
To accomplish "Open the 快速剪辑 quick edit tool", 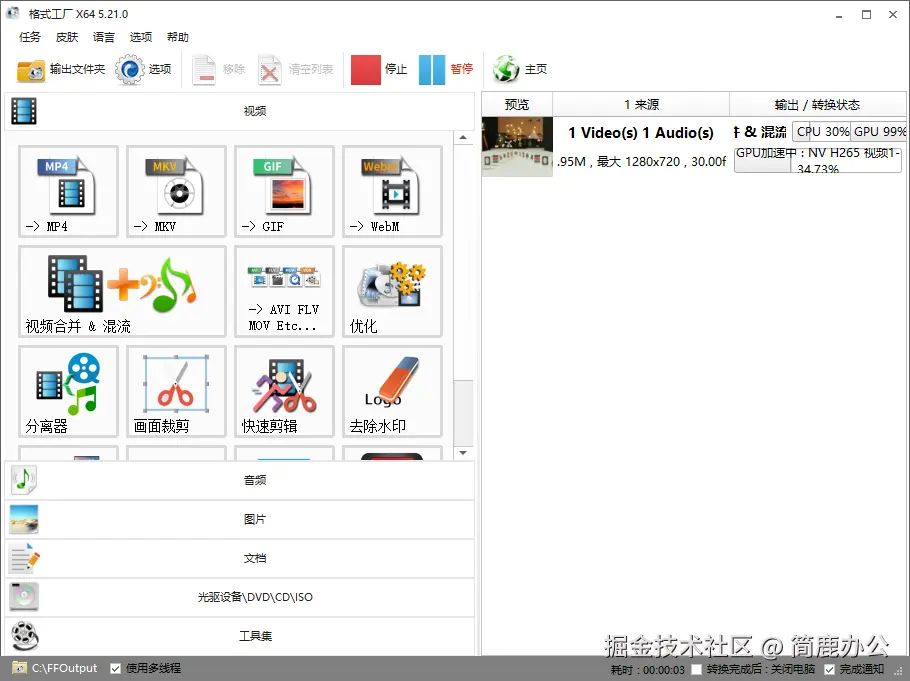I will (x=283, y=391).
